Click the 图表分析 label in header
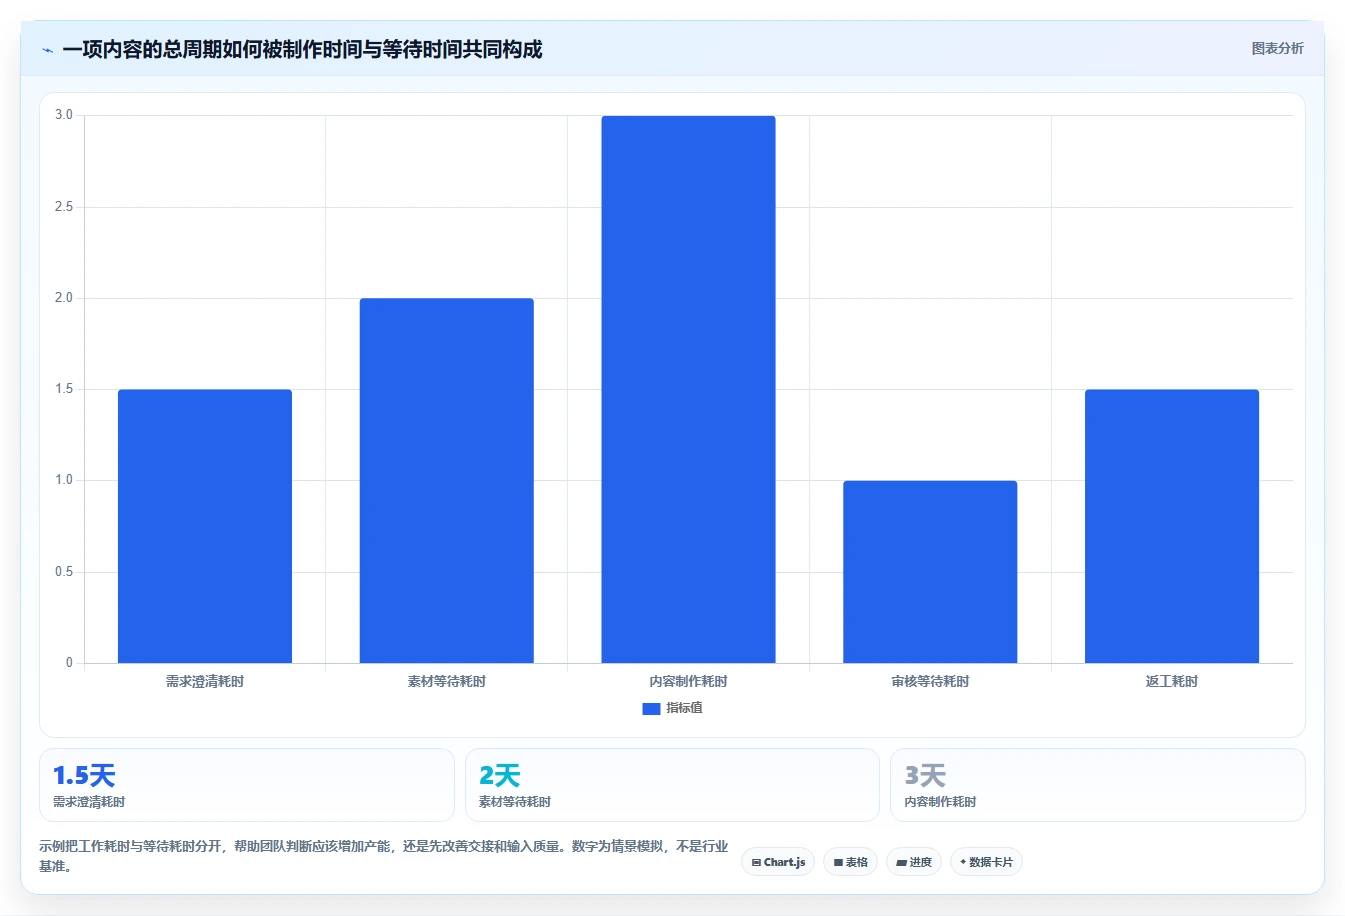Viewport: 1345px width, 916px height. pyautogui.click(x=1277, y=48)
